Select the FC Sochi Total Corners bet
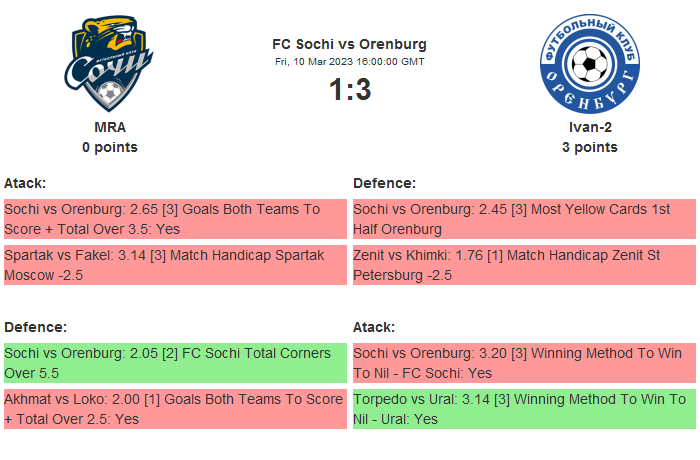Screen dimensions: 700x460 (175, 363)
